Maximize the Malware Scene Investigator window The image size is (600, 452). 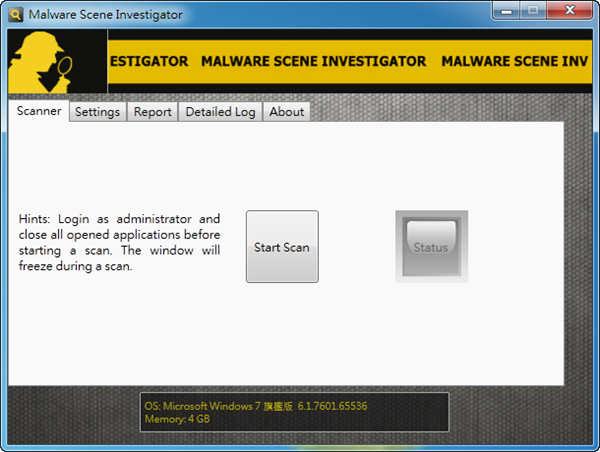point(533,10)
